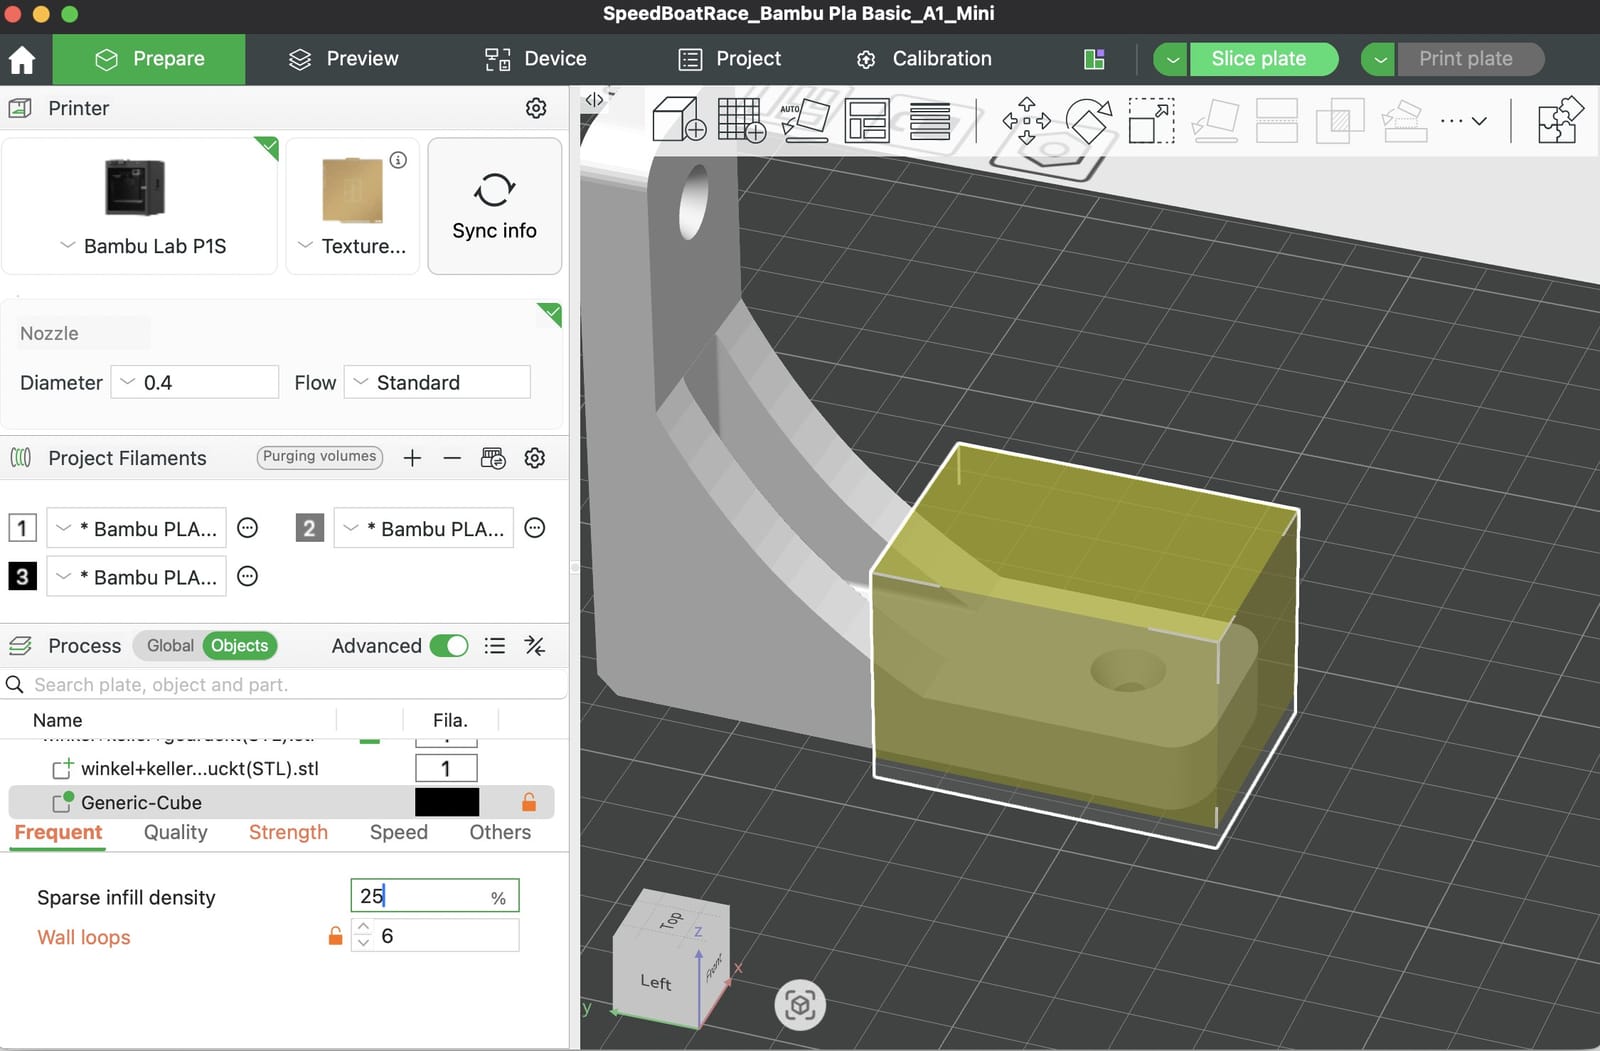Select the Strength settings tab
This screenshot has height=1051, width=1600.
(288, 832)
